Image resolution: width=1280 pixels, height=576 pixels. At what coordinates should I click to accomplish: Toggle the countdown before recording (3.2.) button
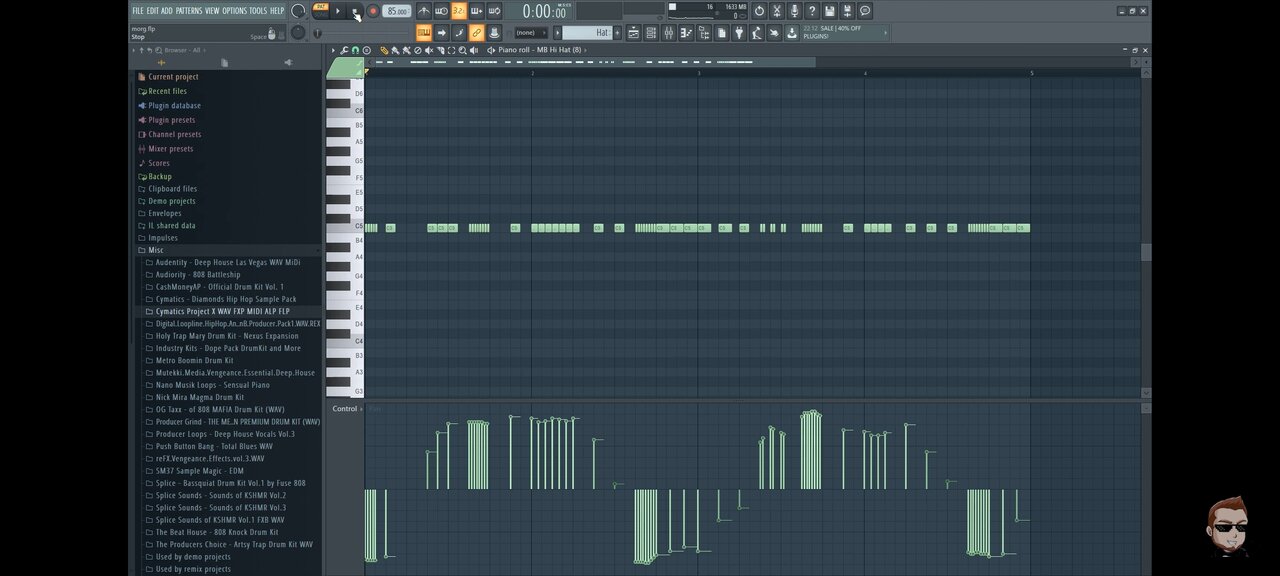pos(459,11)
